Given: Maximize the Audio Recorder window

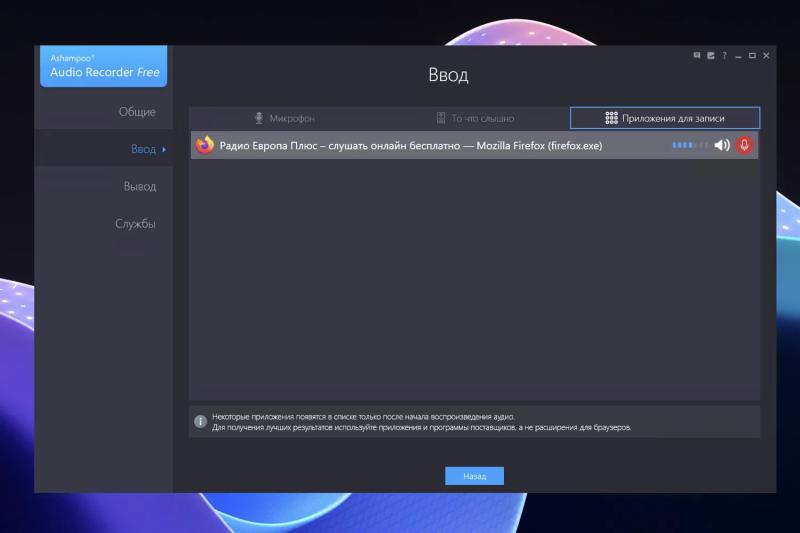Looking at the screenshot, I should [752, 55].
